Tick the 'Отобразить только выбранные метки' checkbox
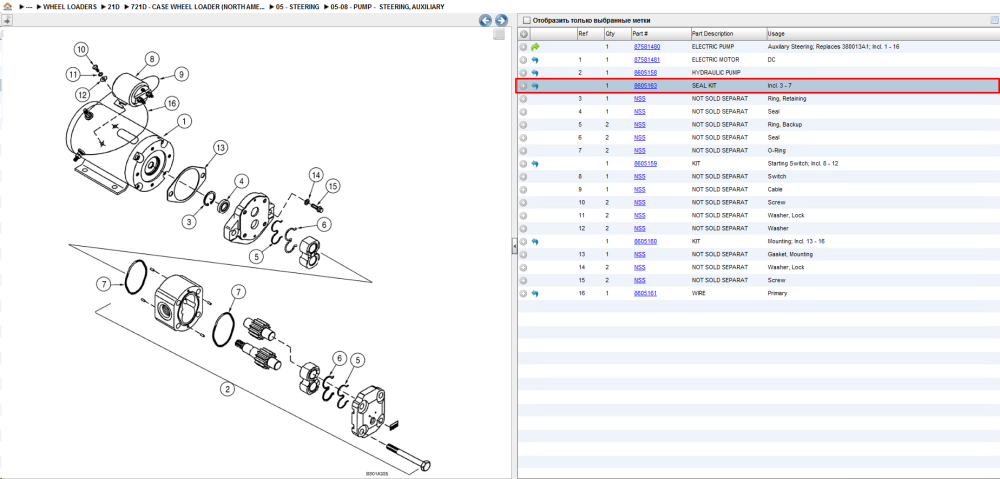Viewport: 1000px width, 479px height. (x=527, y=20)
